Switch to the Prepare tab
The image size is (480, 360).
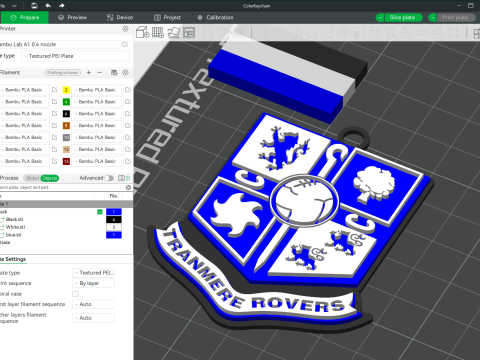coord(25,17)
